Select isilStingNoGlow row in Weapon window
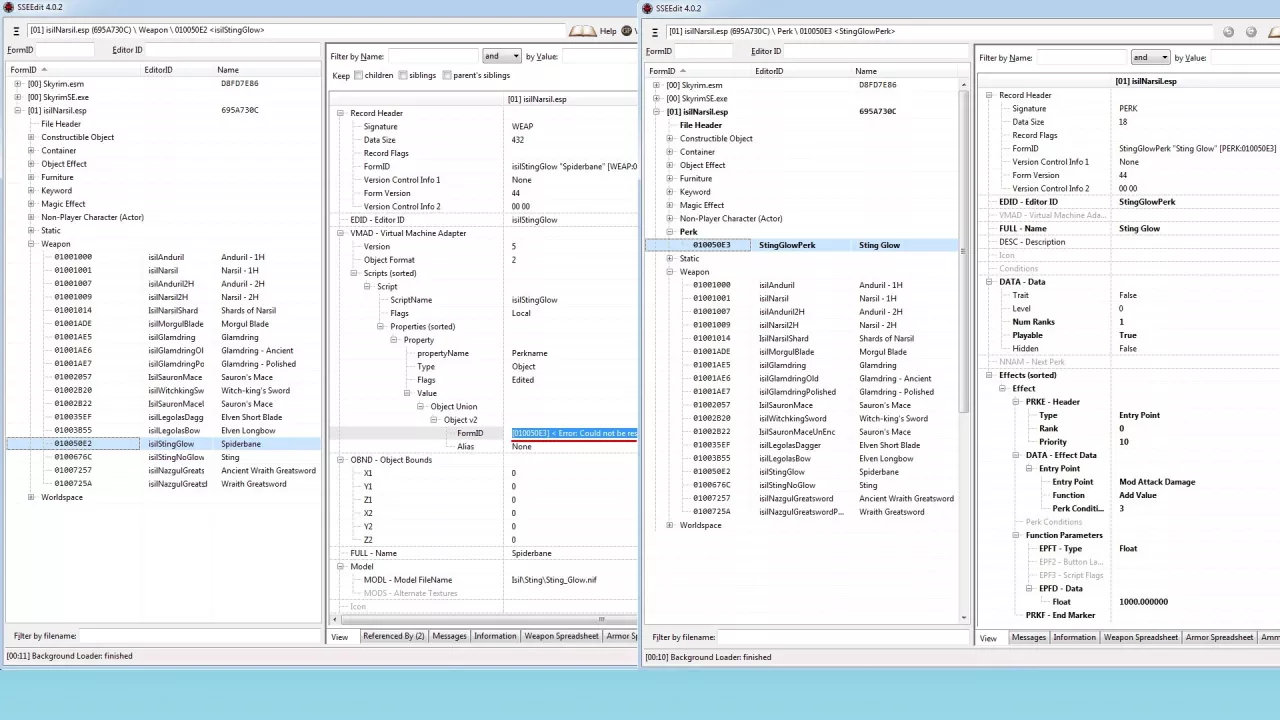The image size is (1280, 720). 163,457
